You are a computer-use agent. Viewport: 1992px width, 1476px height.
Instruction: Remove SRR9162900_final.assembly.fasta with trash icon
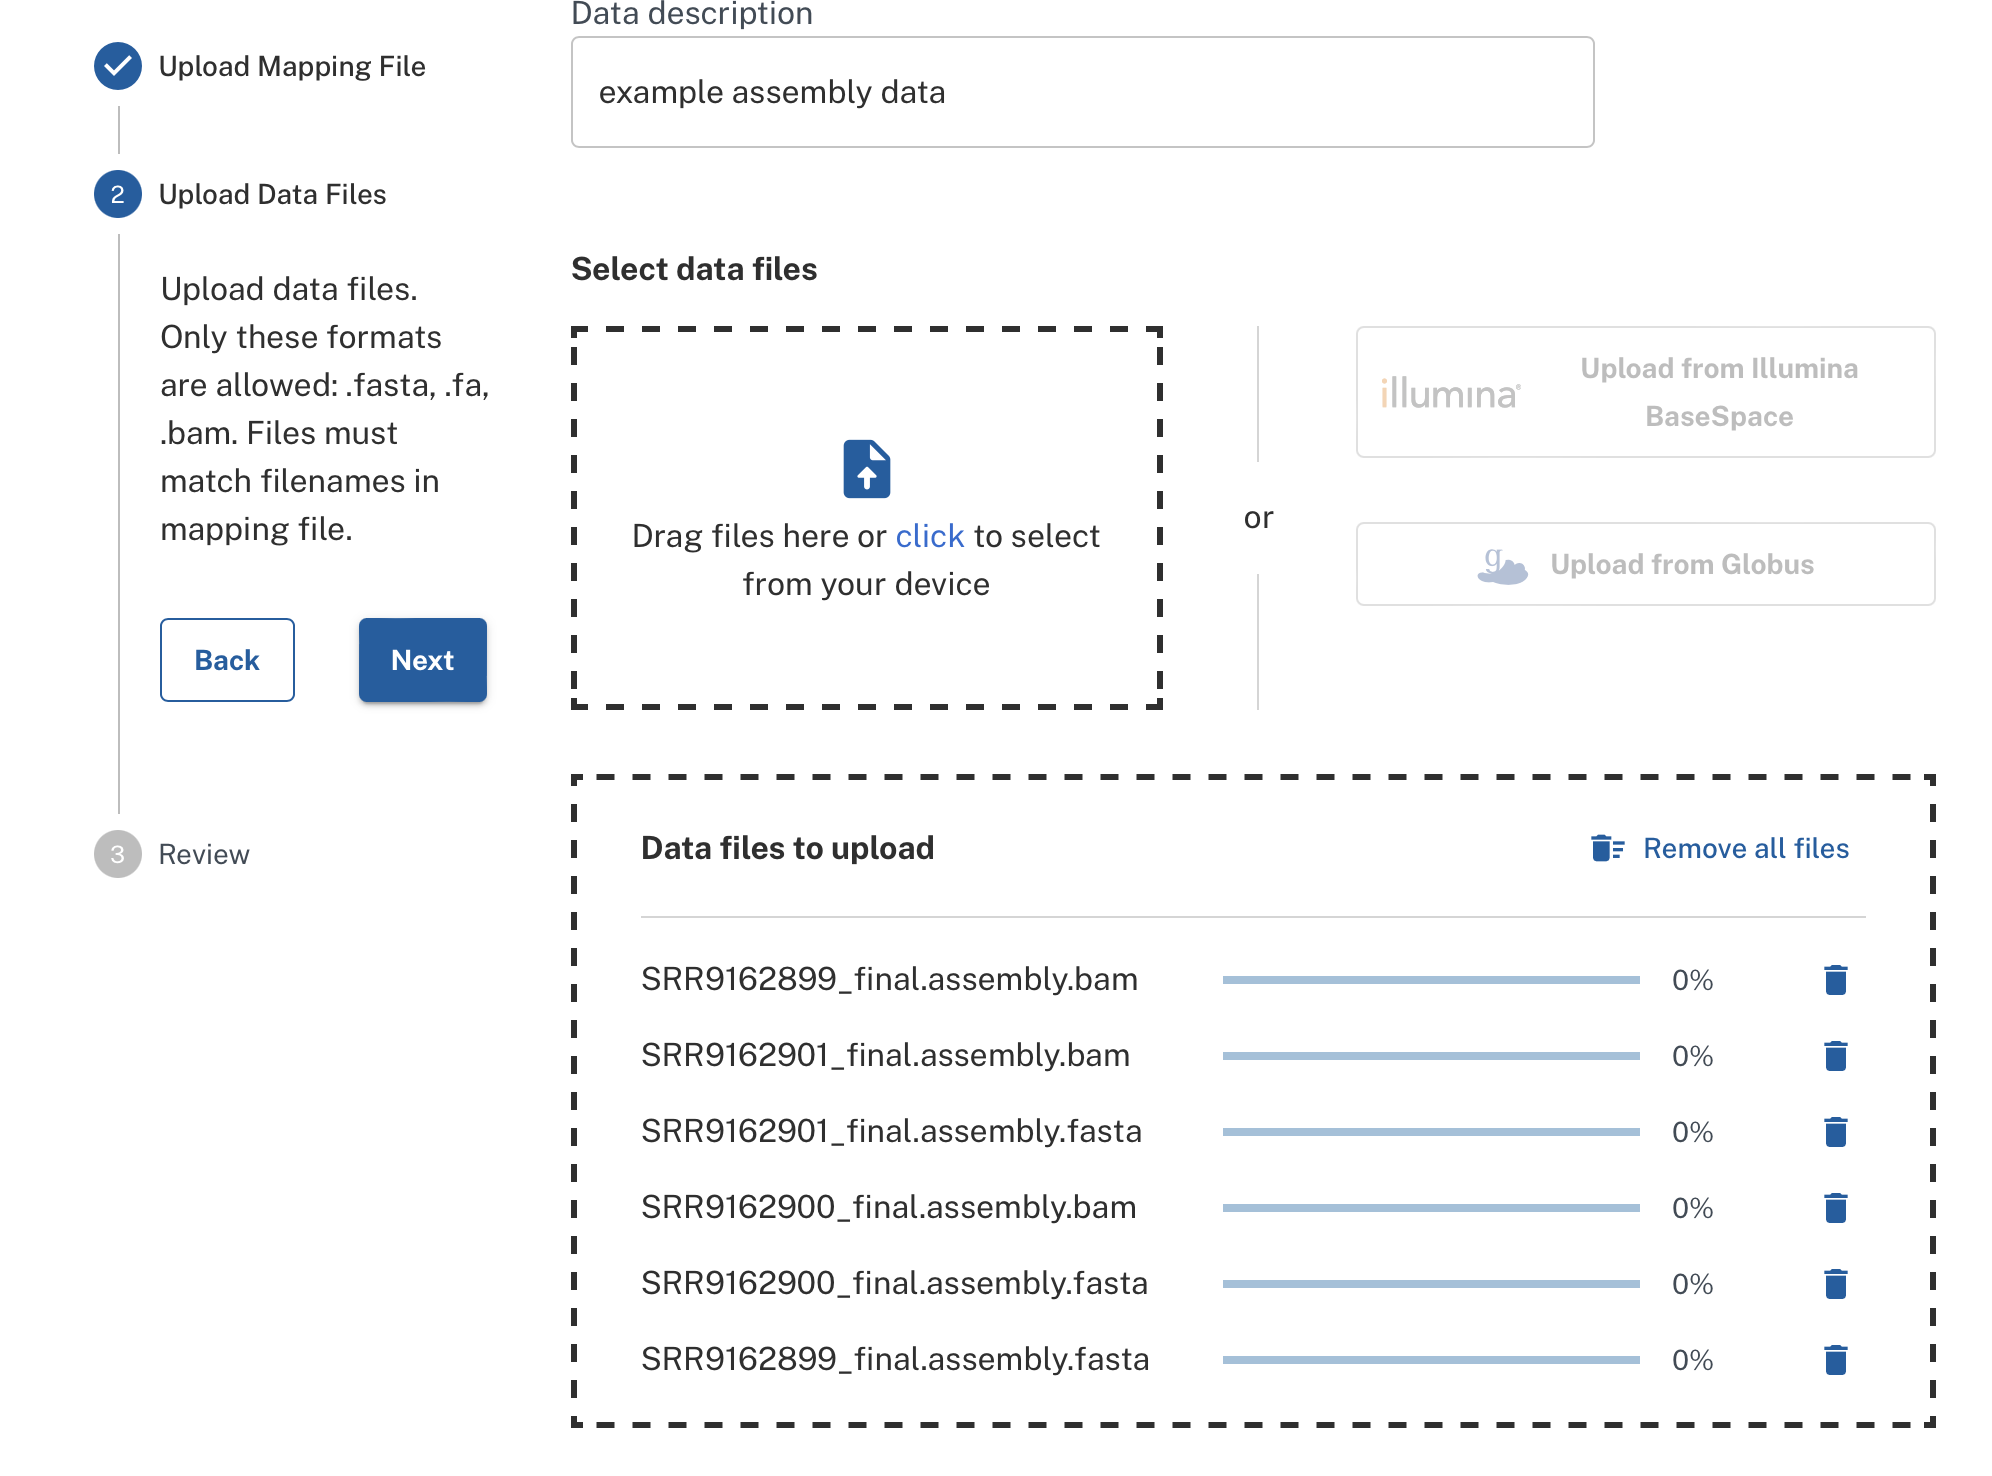pyautogui.click(x=1835, y=1284)
